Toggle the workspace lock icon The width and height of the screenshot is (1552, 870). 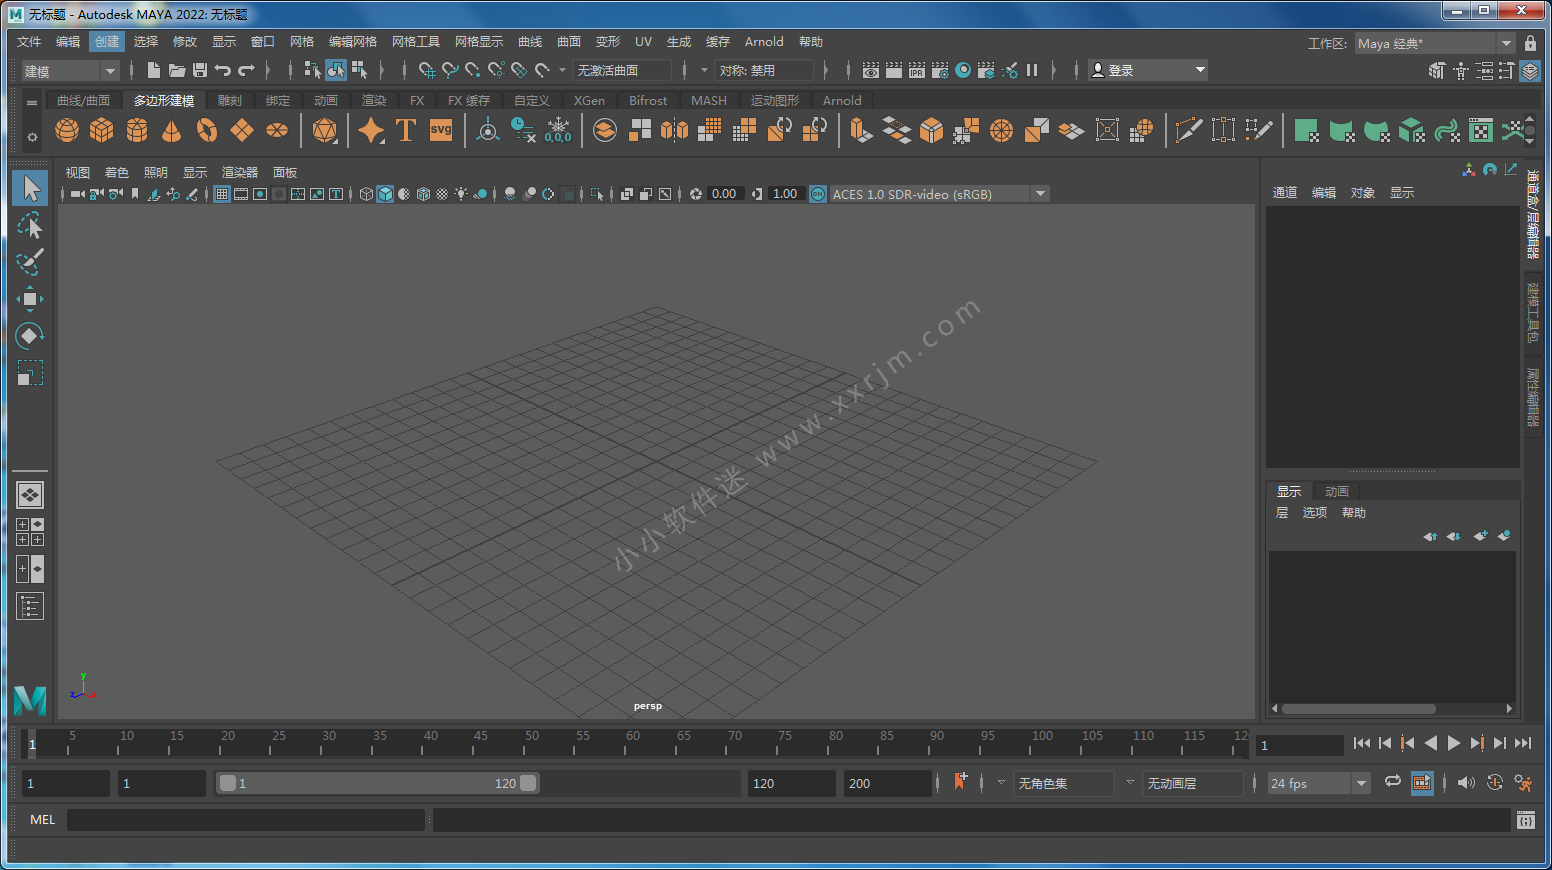(1530, 43)
